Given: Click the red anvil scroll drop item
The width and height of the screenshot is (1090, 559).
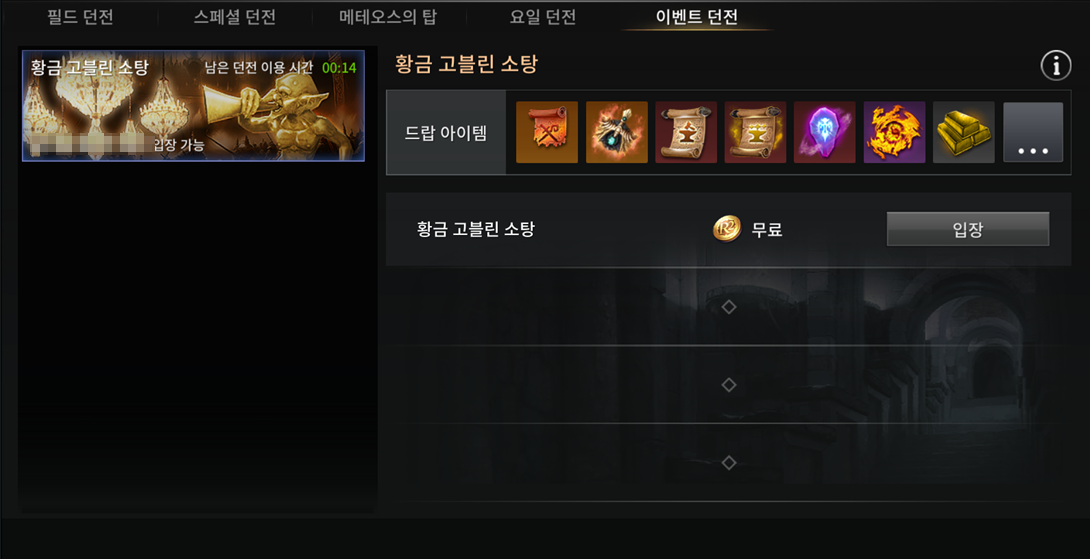Looking at the screenshot, I should tap(686, 132).
